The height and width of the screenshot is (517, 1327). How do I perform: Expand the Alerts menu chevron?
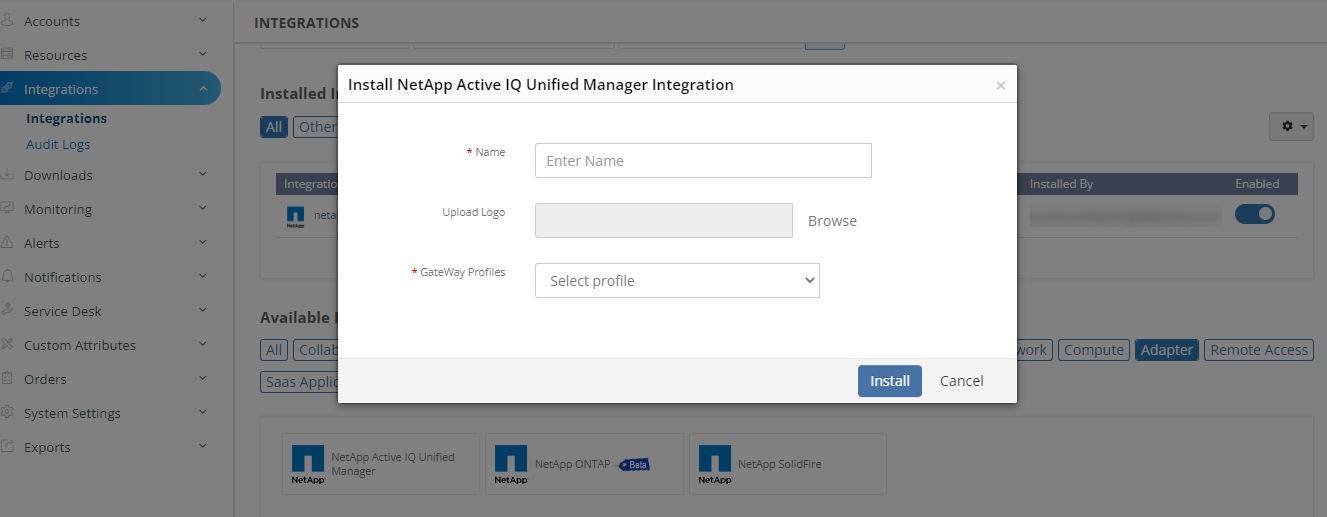(x=203, y=242)
